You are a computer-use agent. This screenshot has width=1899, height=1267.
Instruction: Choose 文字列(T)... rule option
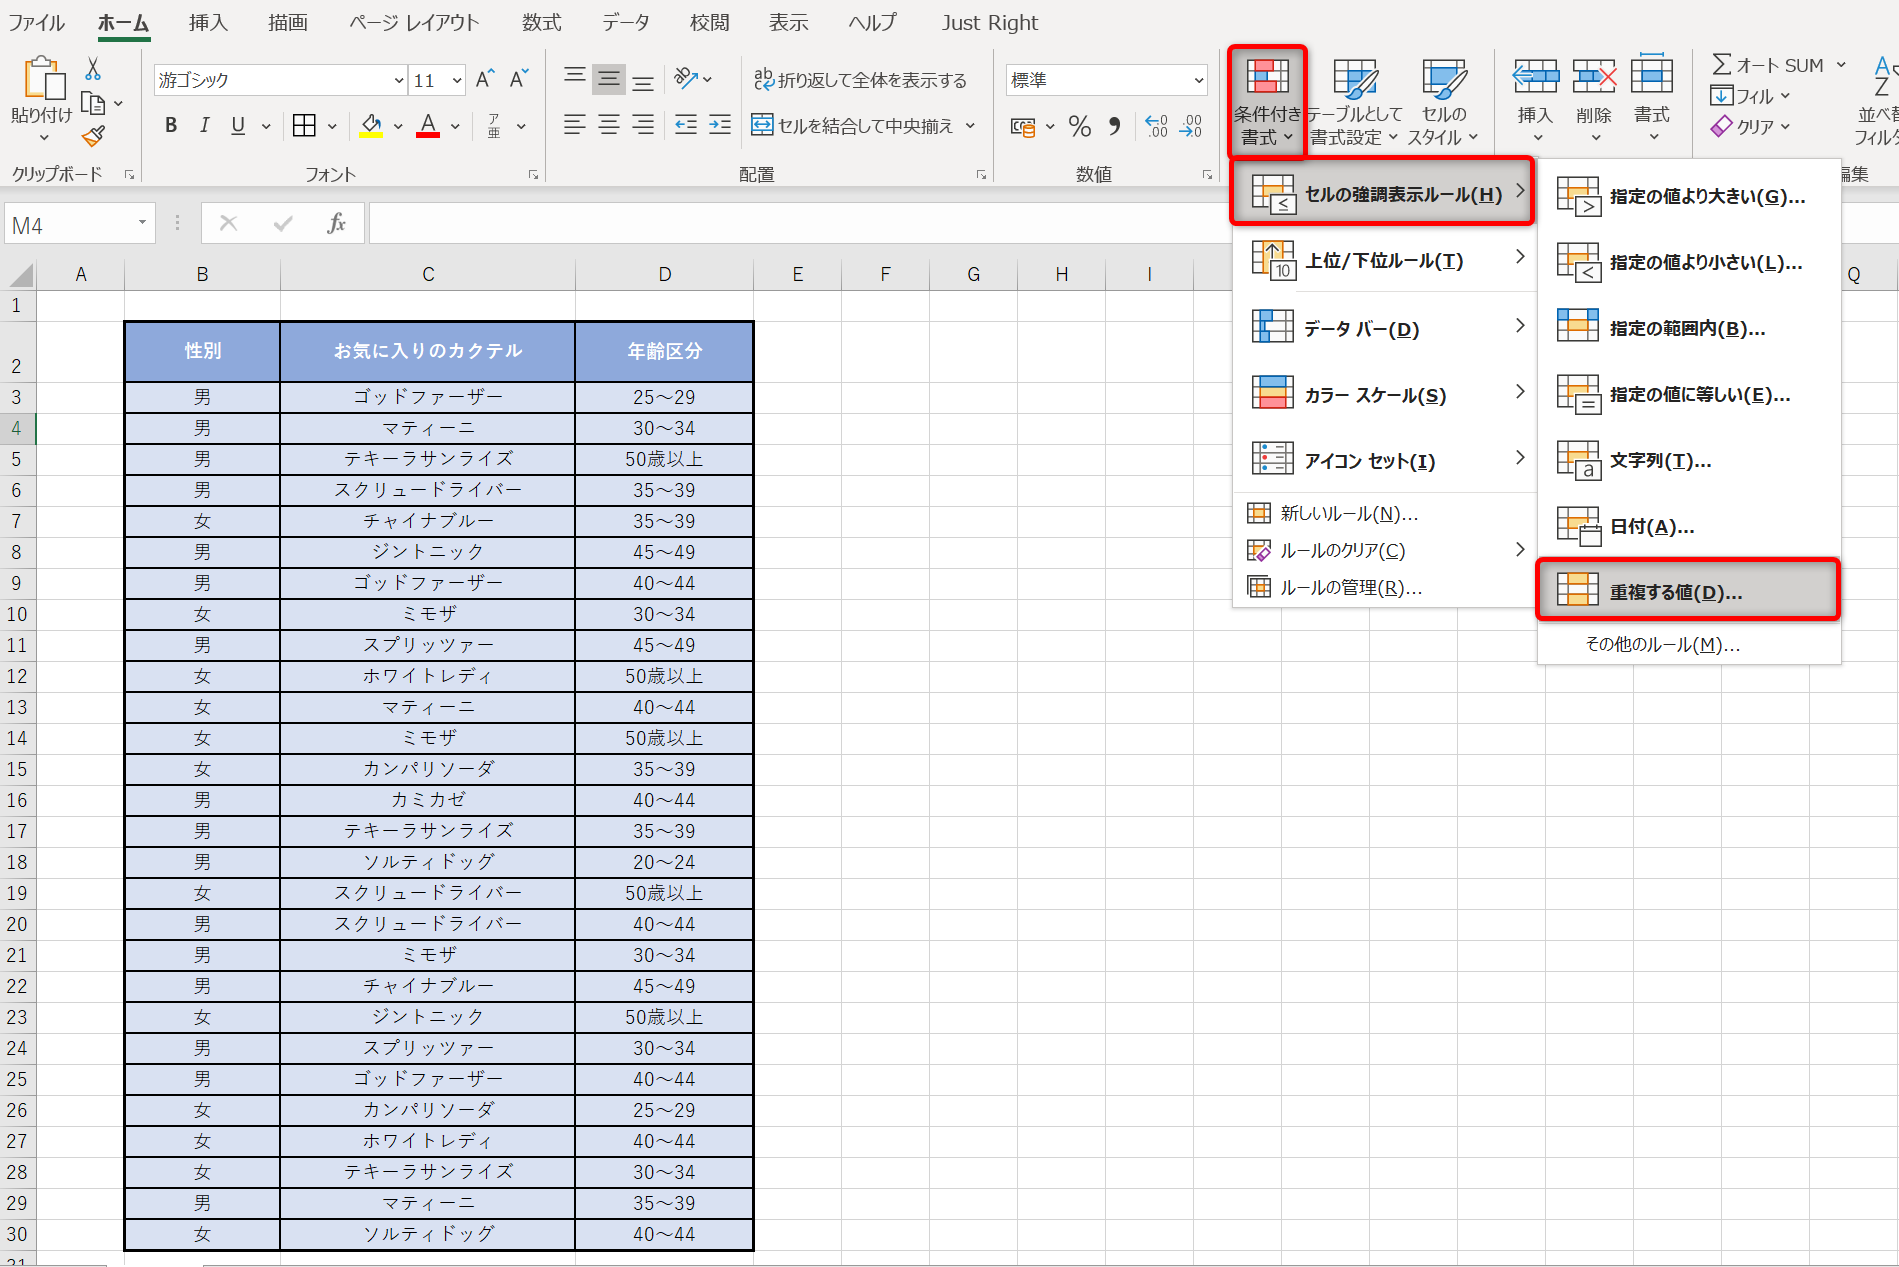[x=1688, y=460]
